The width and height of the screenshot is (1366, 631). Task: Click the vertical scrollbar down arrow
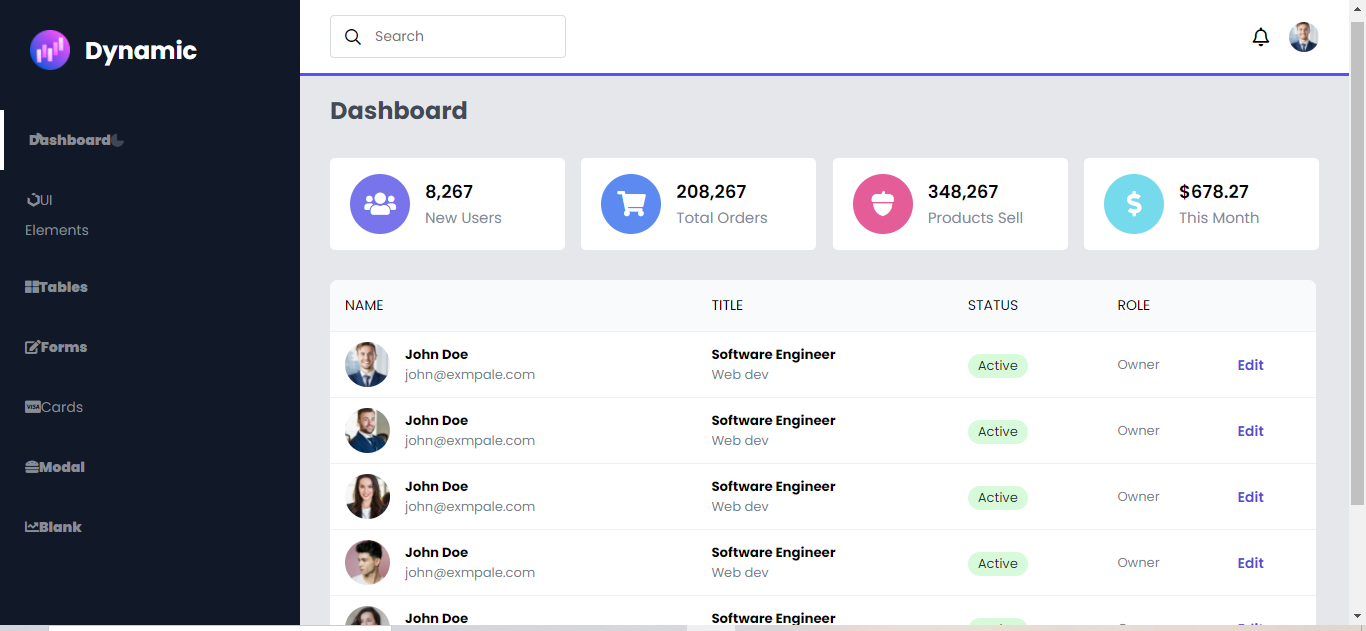pos(1357,616)
